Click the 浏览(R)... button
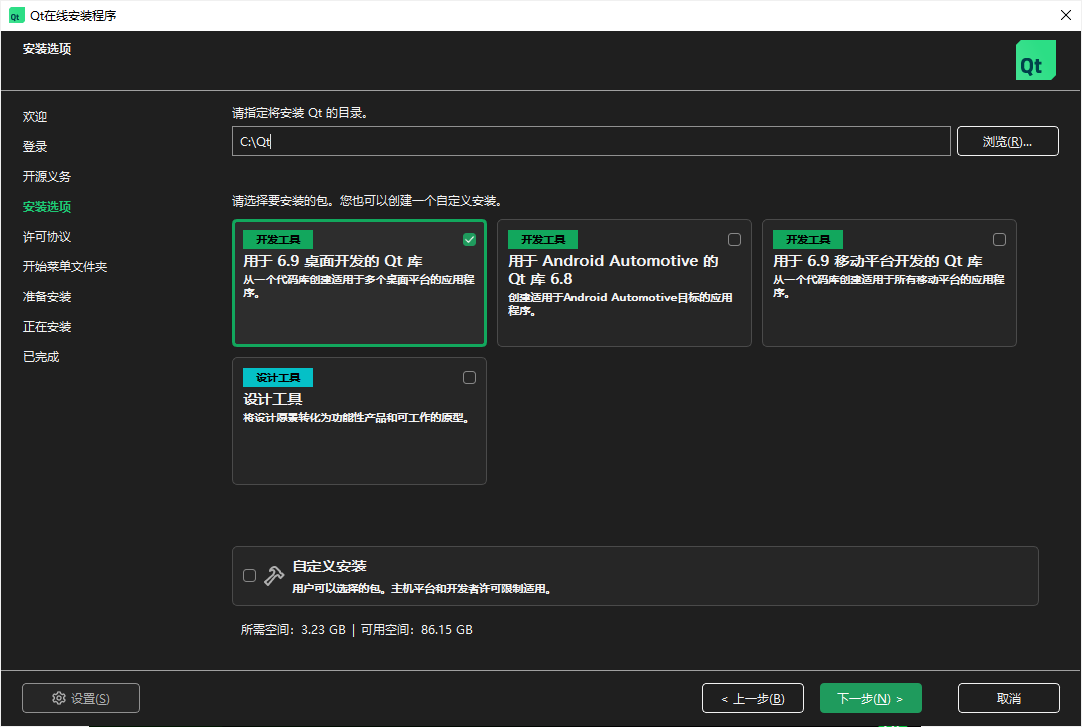 (1007, 141)
